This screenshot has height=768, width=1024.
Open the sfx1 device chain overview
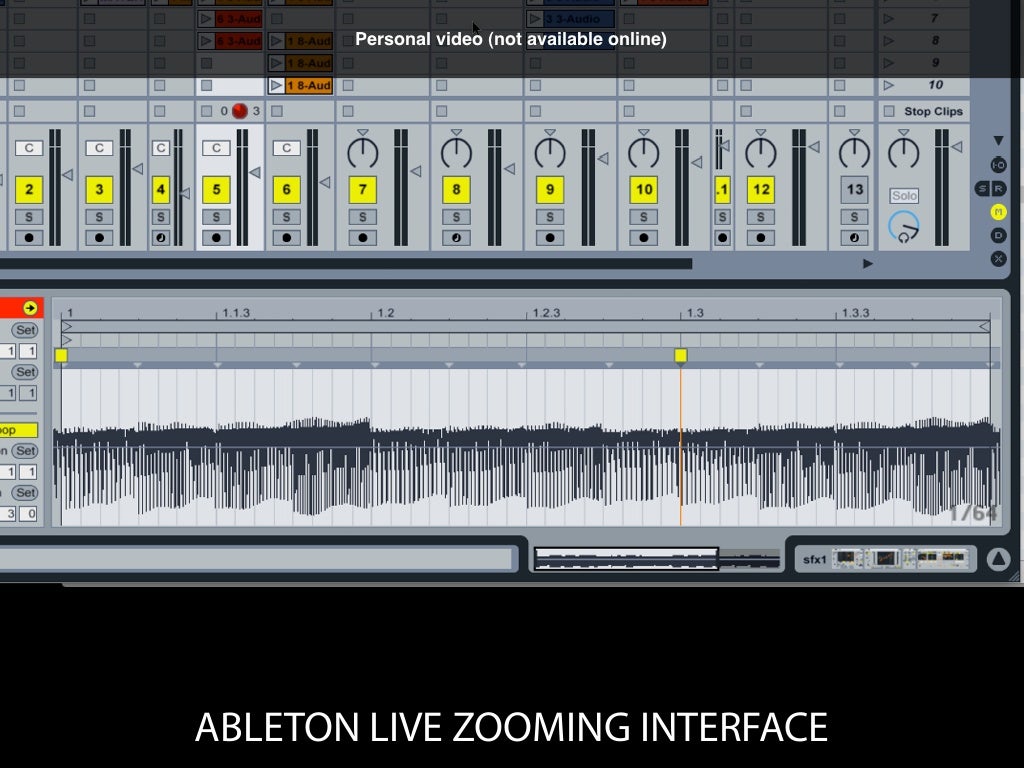click(885, 558)
